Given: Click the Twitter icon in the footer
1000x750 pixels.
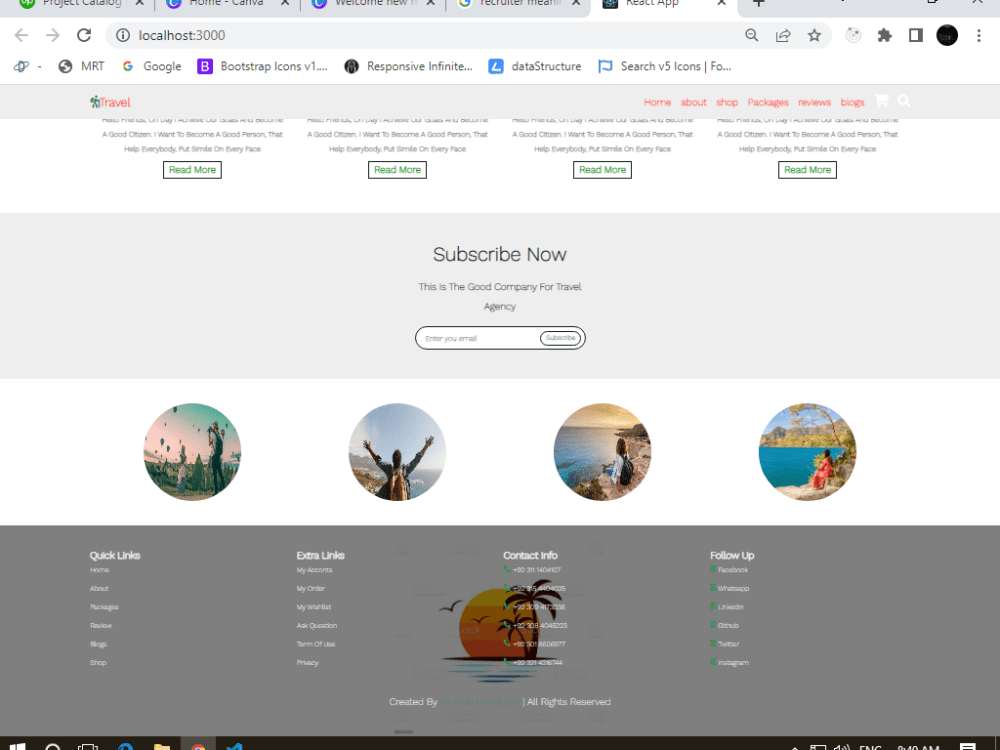Looking at the screenshot, I should [x=727, y=644].
